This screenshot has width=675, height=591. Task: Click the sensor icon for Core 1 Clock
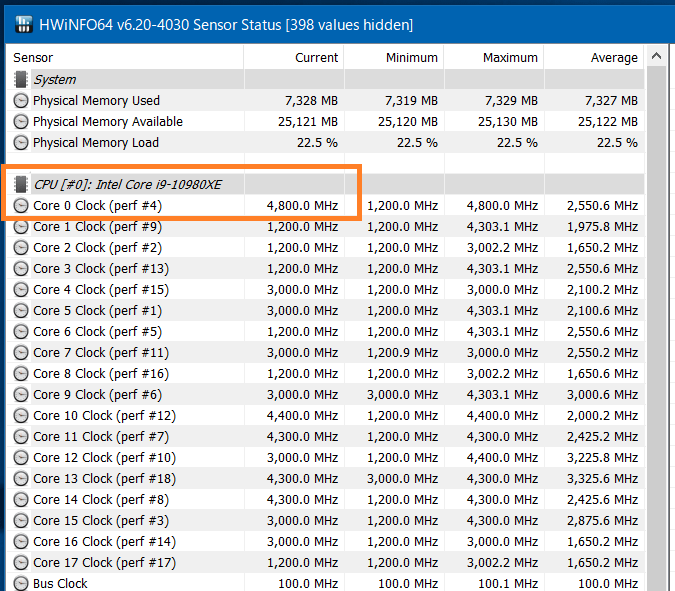tap(21, 226)
